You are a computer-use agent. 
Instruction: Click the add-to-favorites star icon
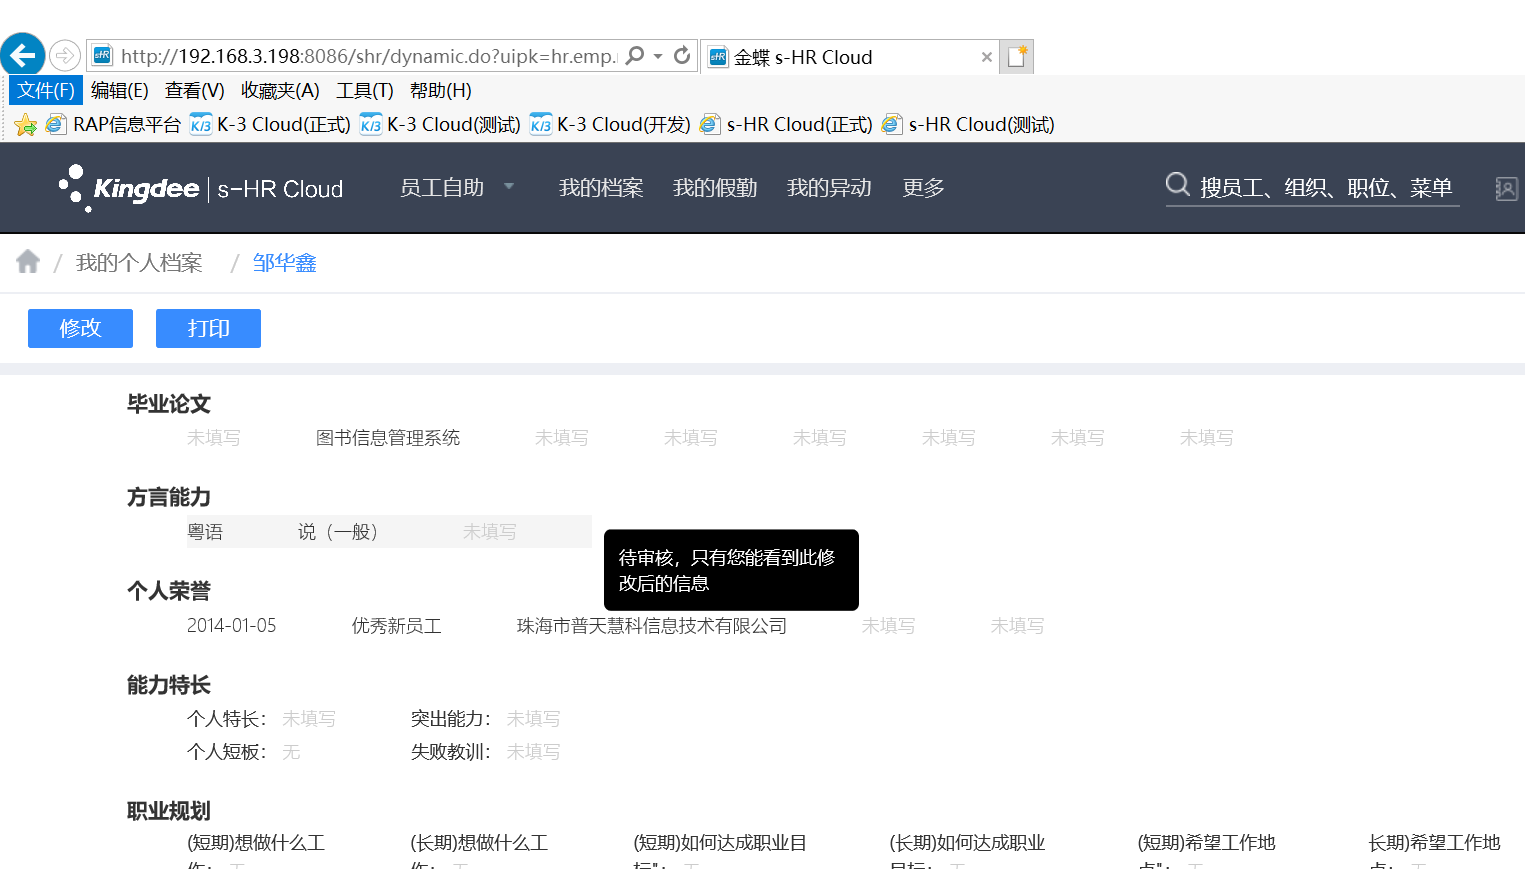coord(26,124)
